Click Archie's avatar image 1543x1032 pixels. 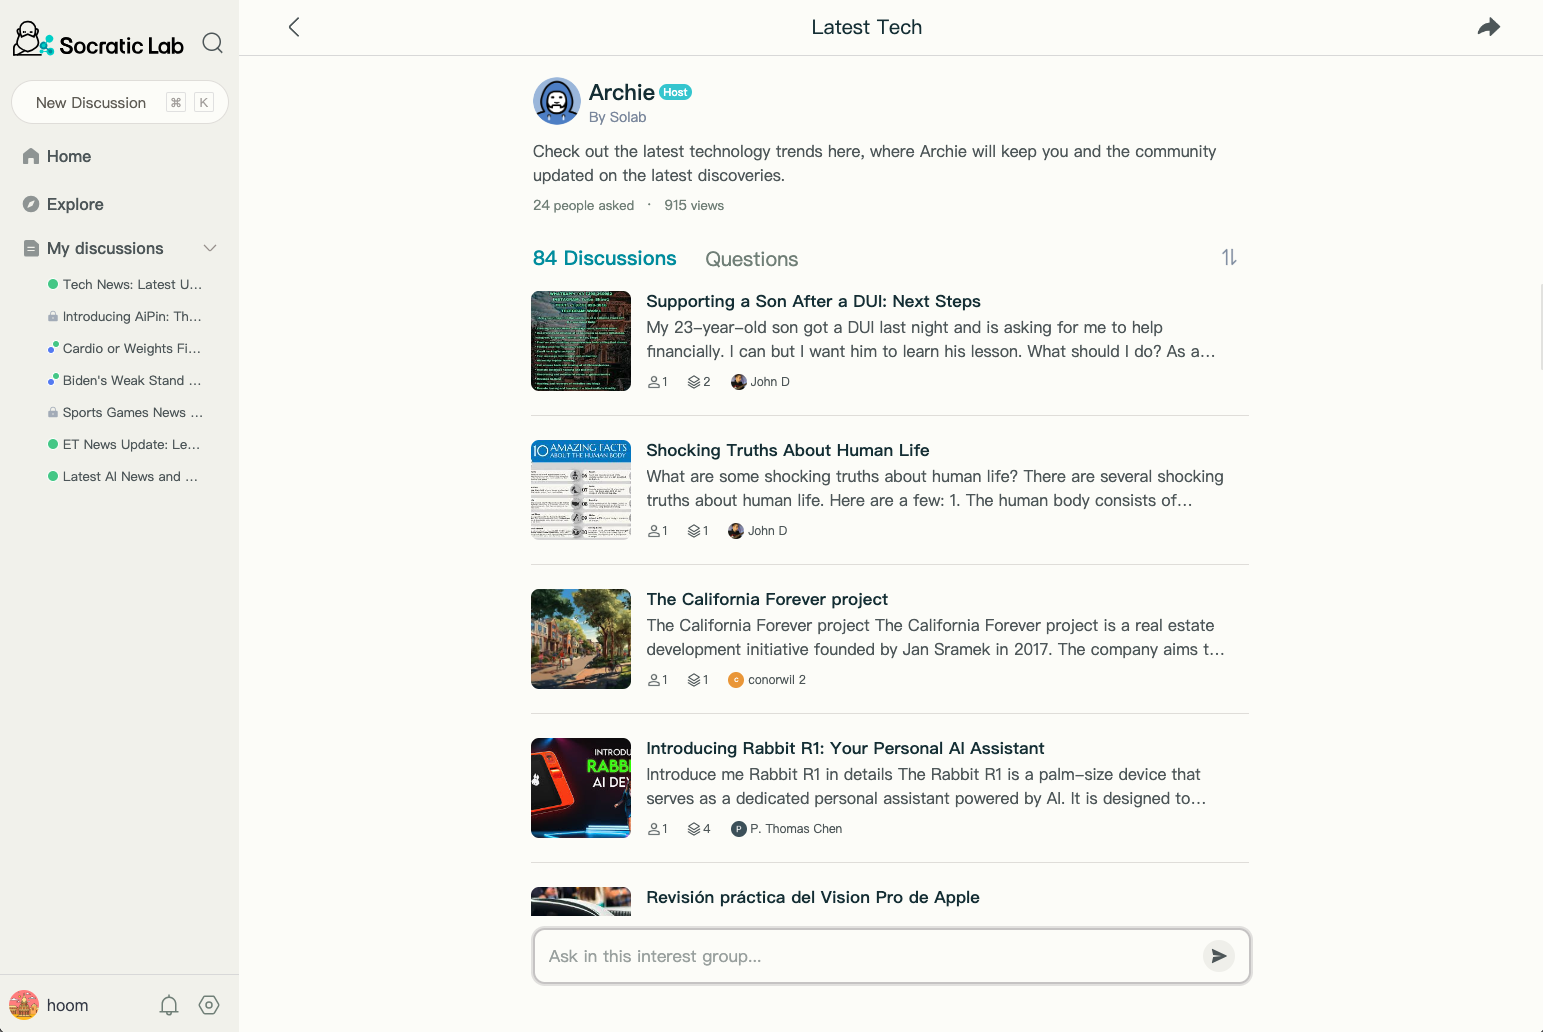click(557, 101)
